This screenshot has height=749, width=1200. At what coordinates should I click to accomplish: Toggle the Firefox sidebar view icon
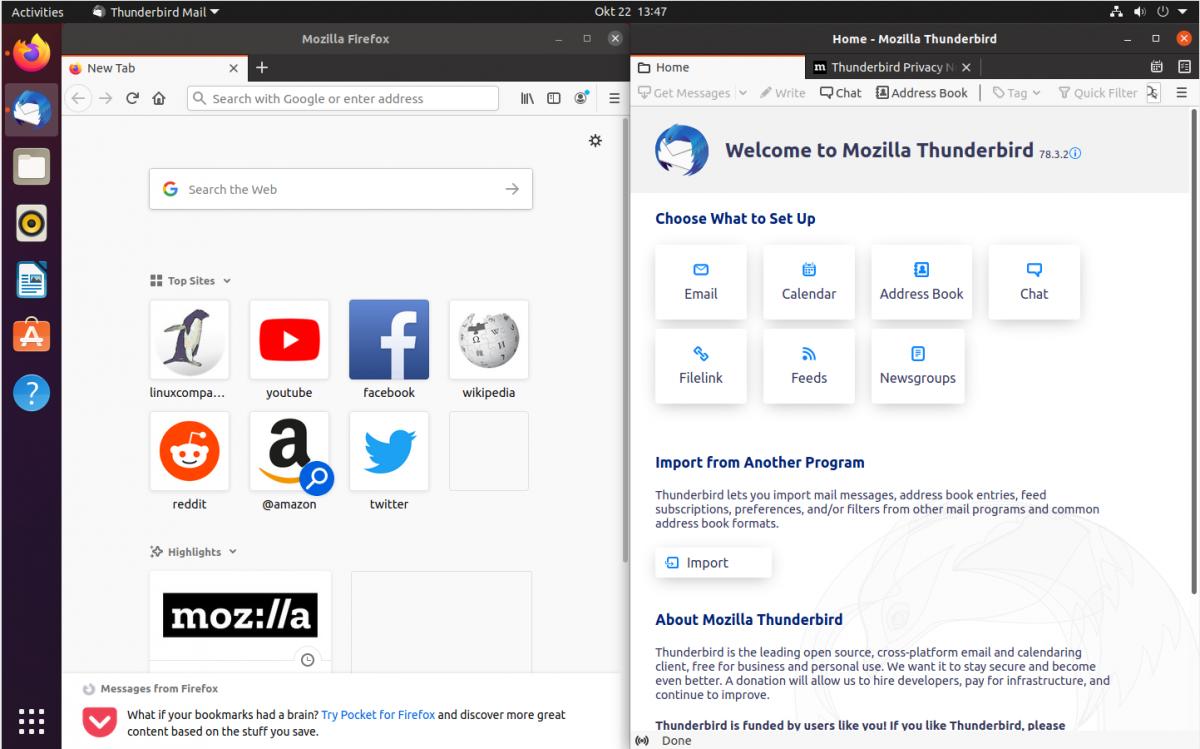pyautogui.click(x=554, y=98)
